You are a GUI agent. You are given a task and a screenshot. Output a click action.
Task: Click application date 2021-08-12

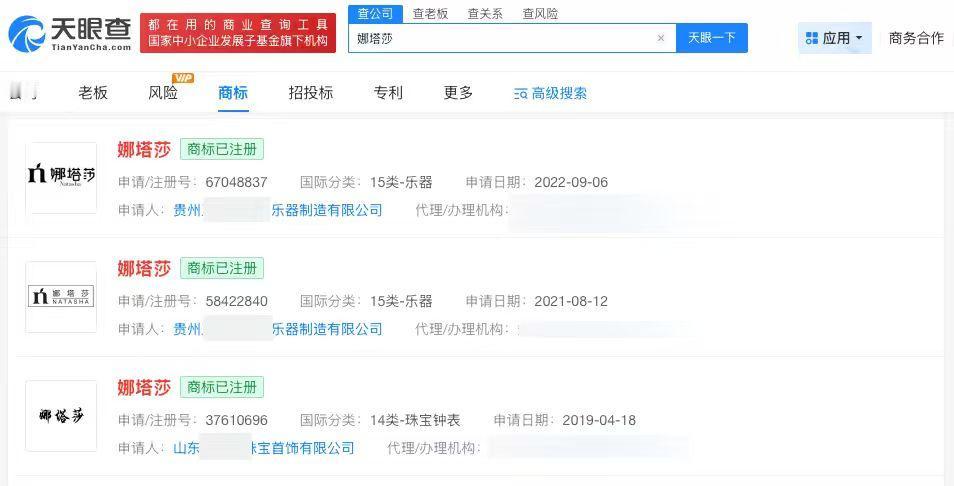point(571,301)
